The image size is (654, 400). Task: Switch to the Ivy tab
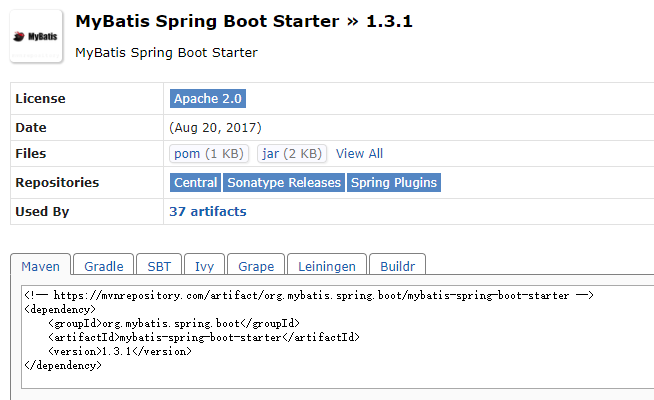(204, 266)
